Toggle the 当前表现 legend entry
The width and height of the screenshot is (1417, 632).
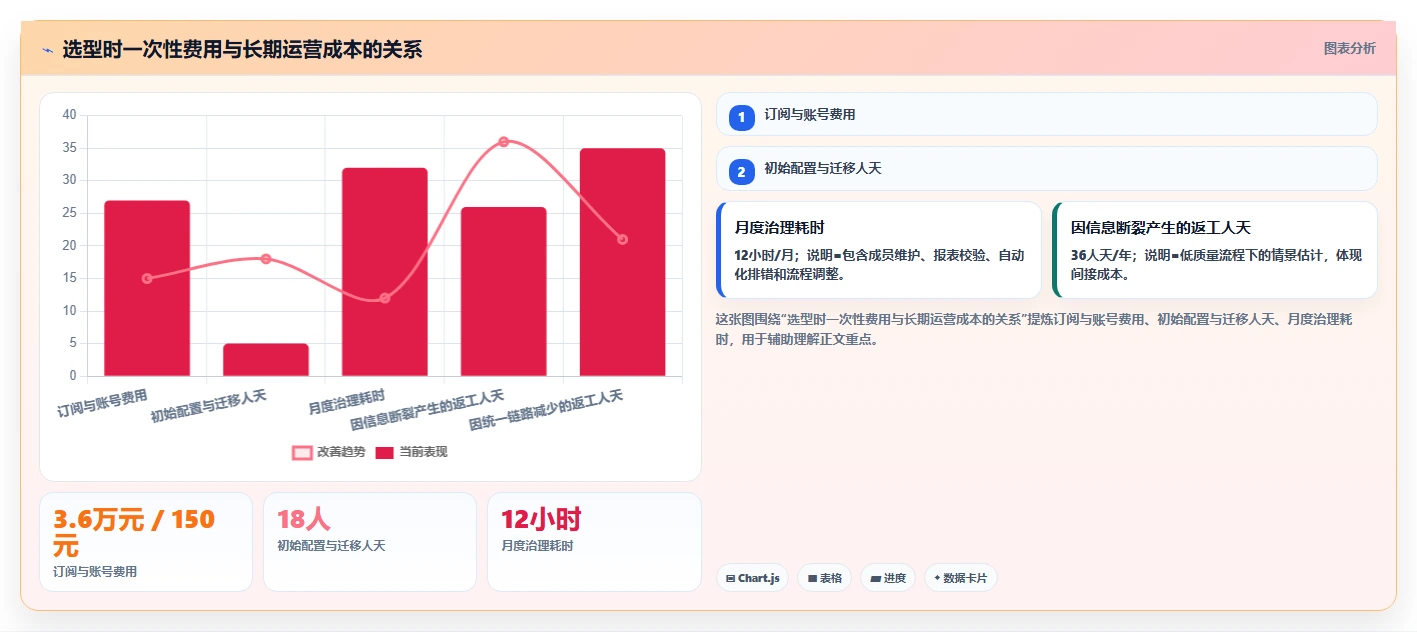point(412,452)
